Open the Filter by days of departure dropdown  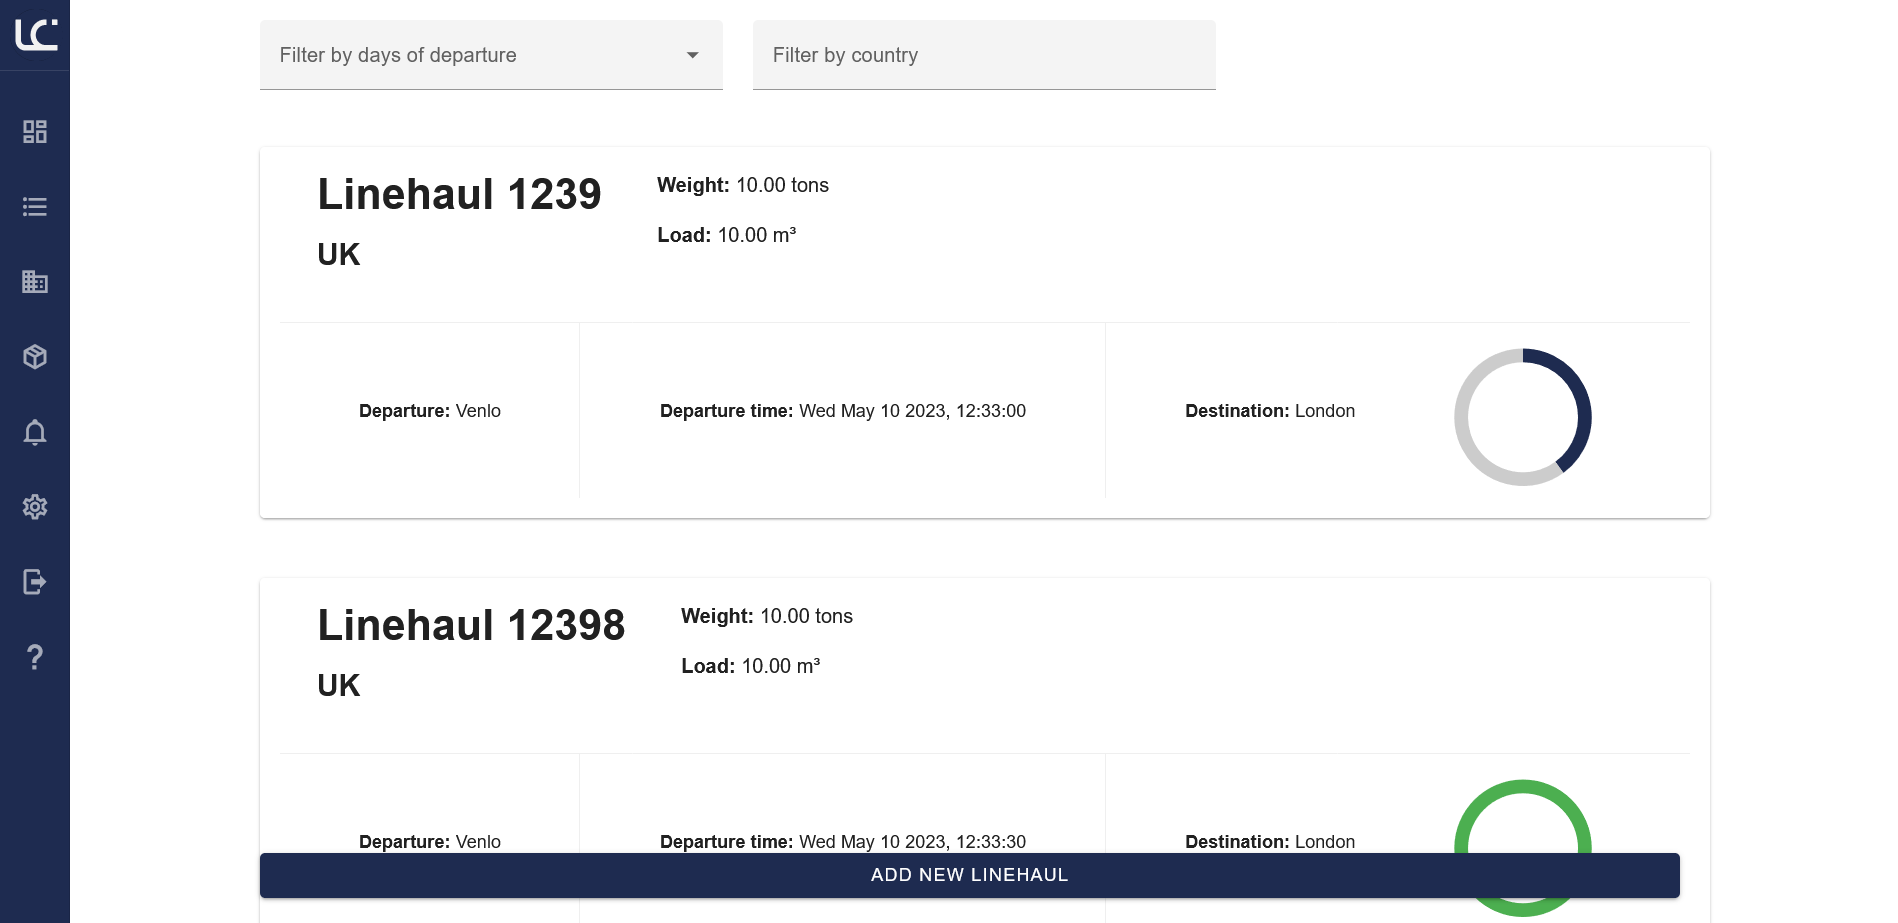[x=470, y=55]
